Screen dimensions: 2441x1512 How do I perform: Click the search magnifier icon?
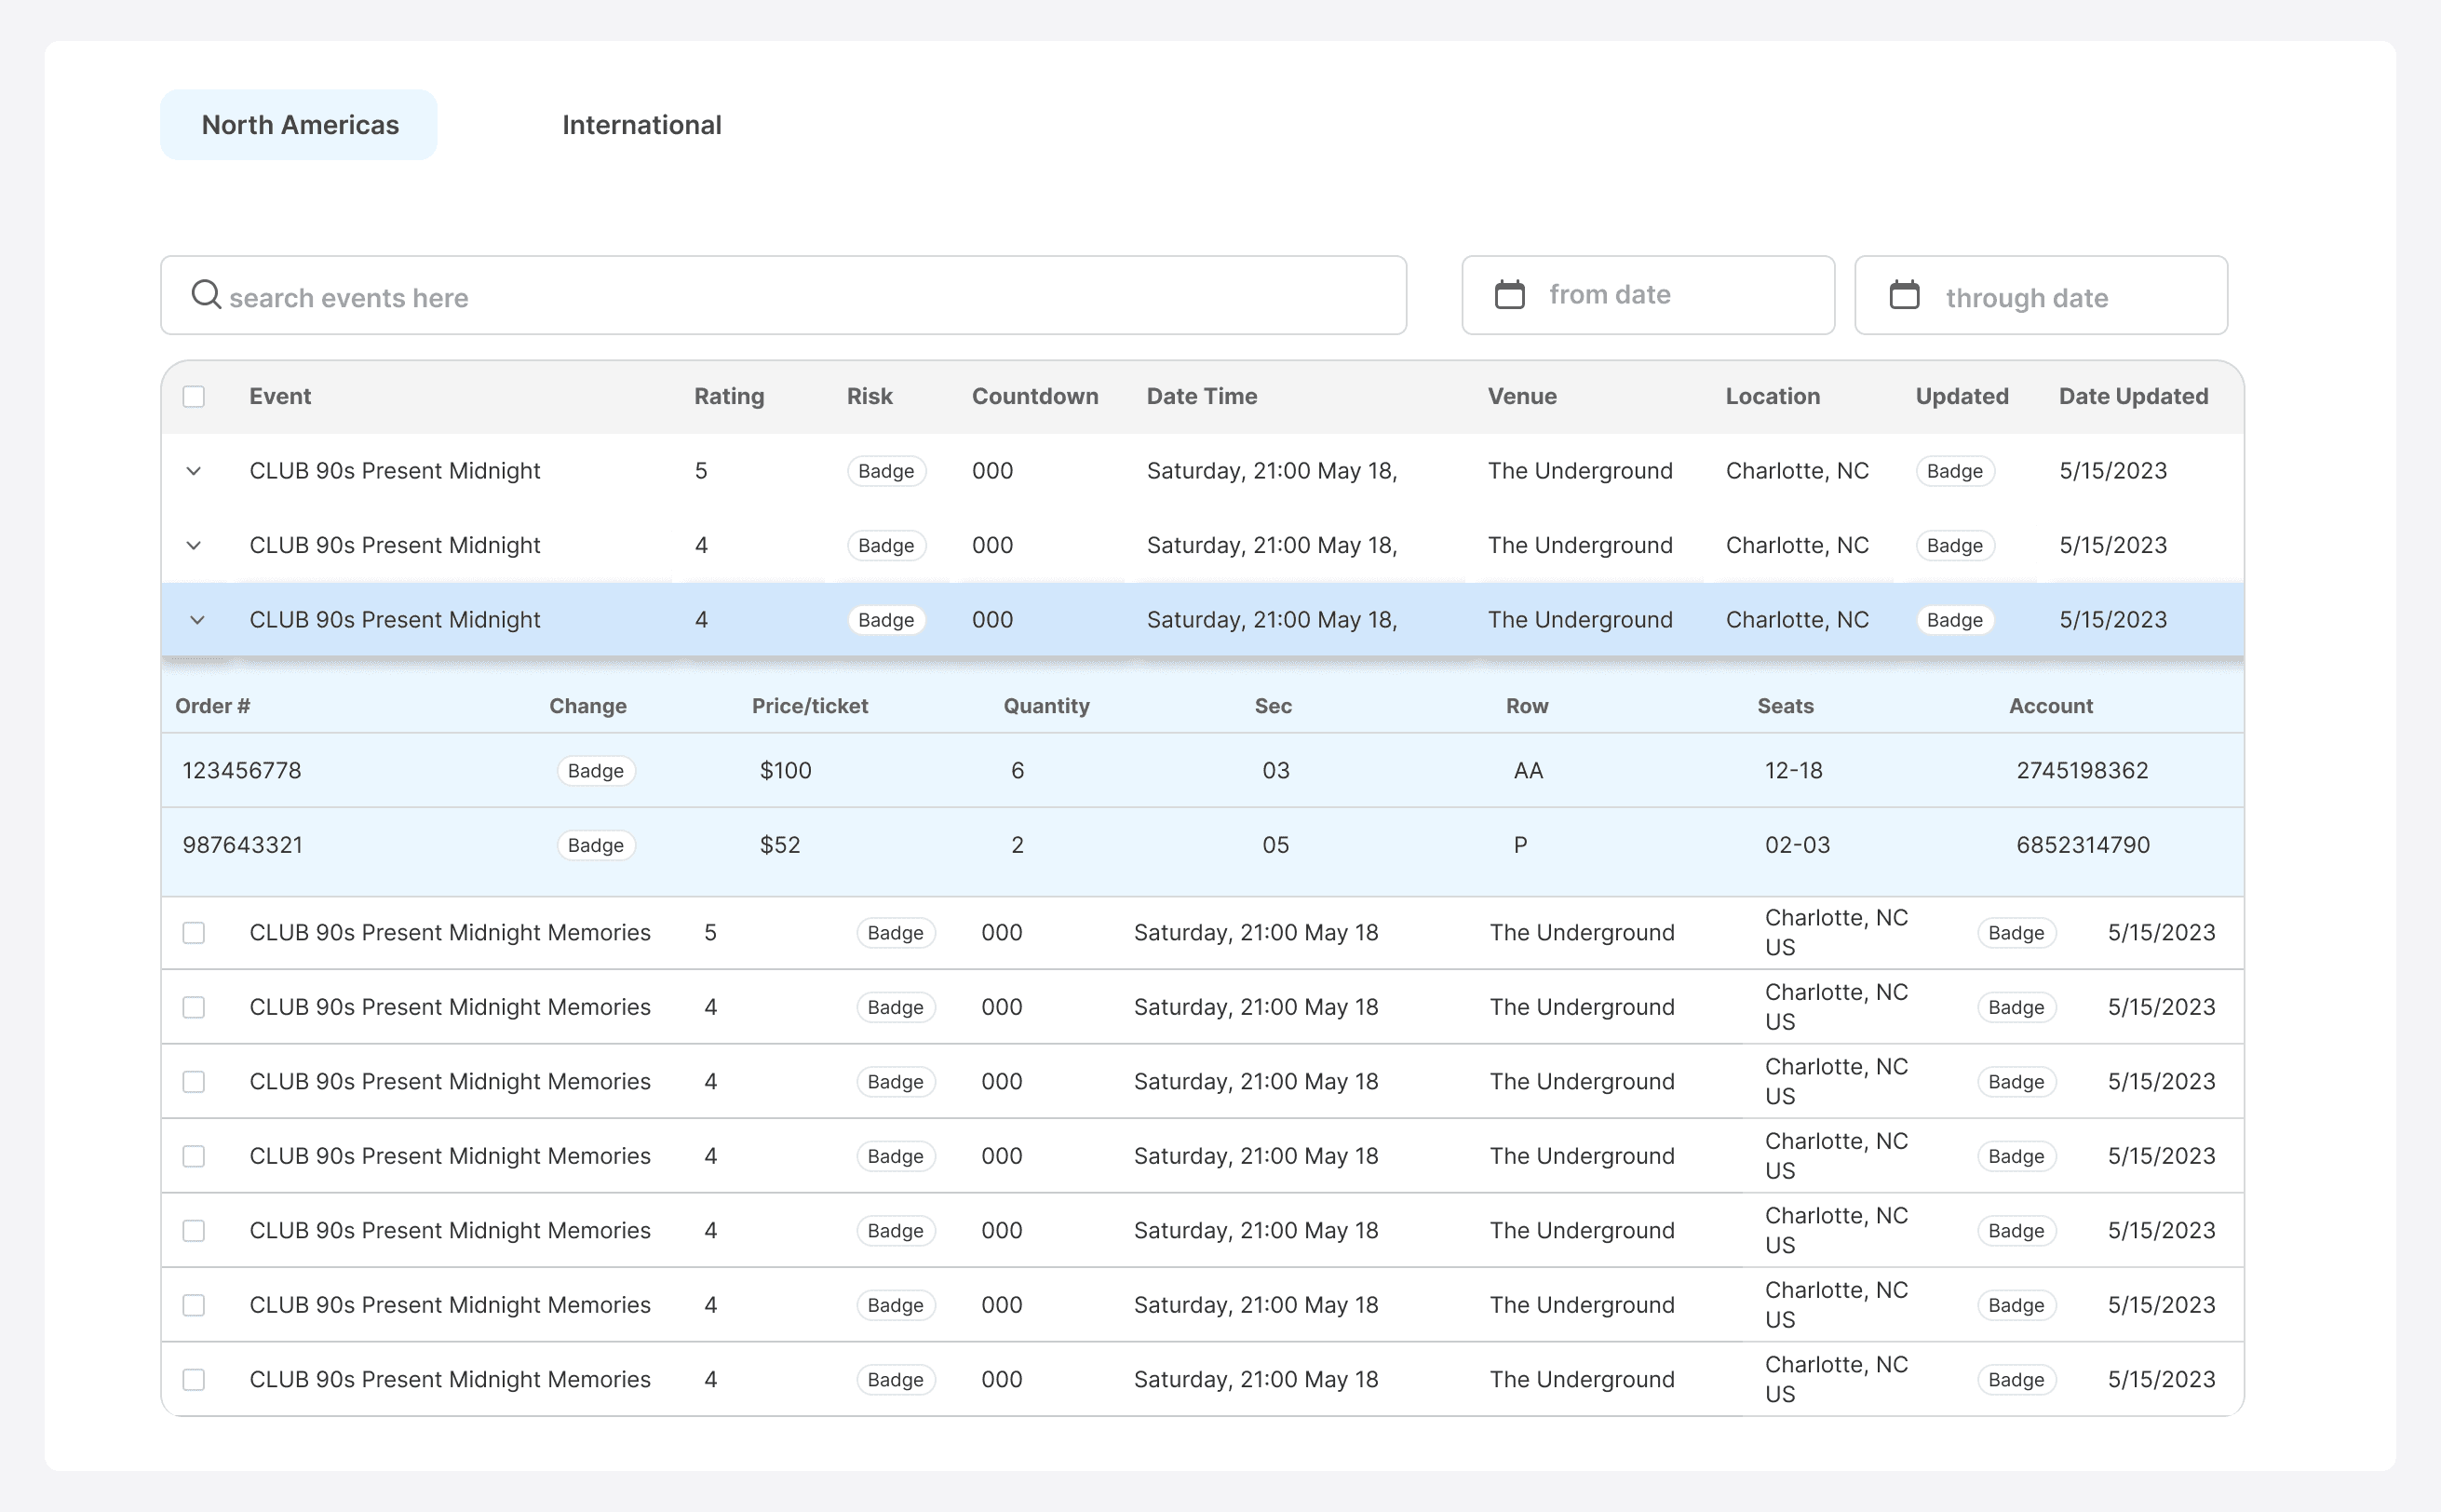[x=206, y=295]
